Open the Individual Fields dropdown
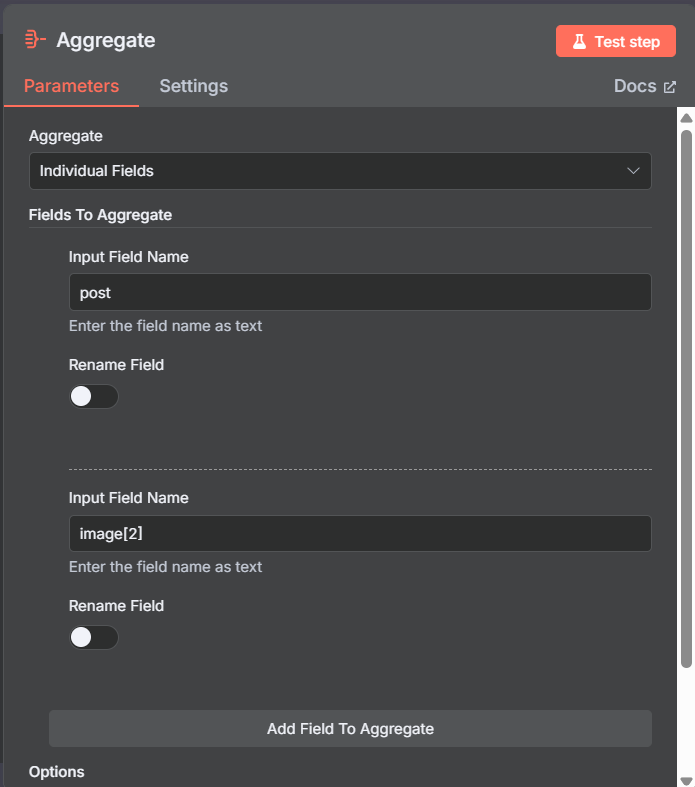The image size is (695, 787). [x=340, y=171]
